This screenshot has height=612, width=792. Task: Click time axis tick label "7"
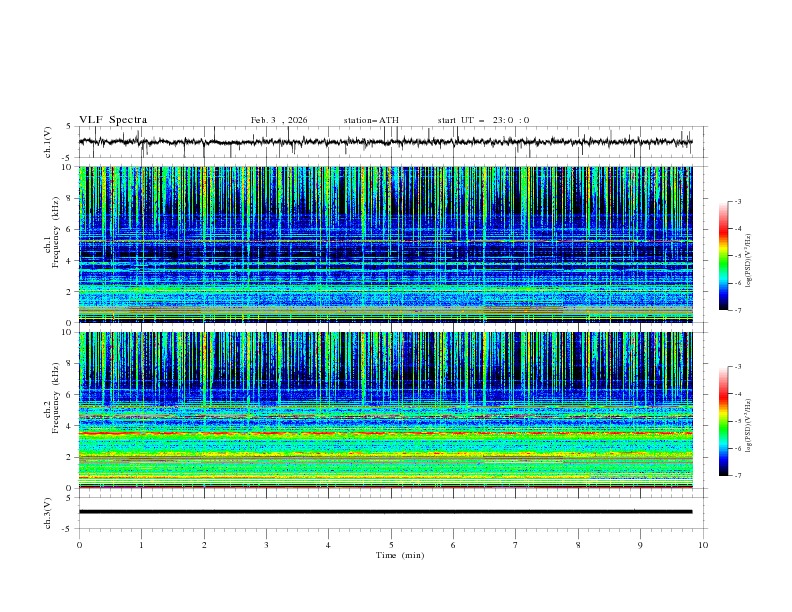516,545
